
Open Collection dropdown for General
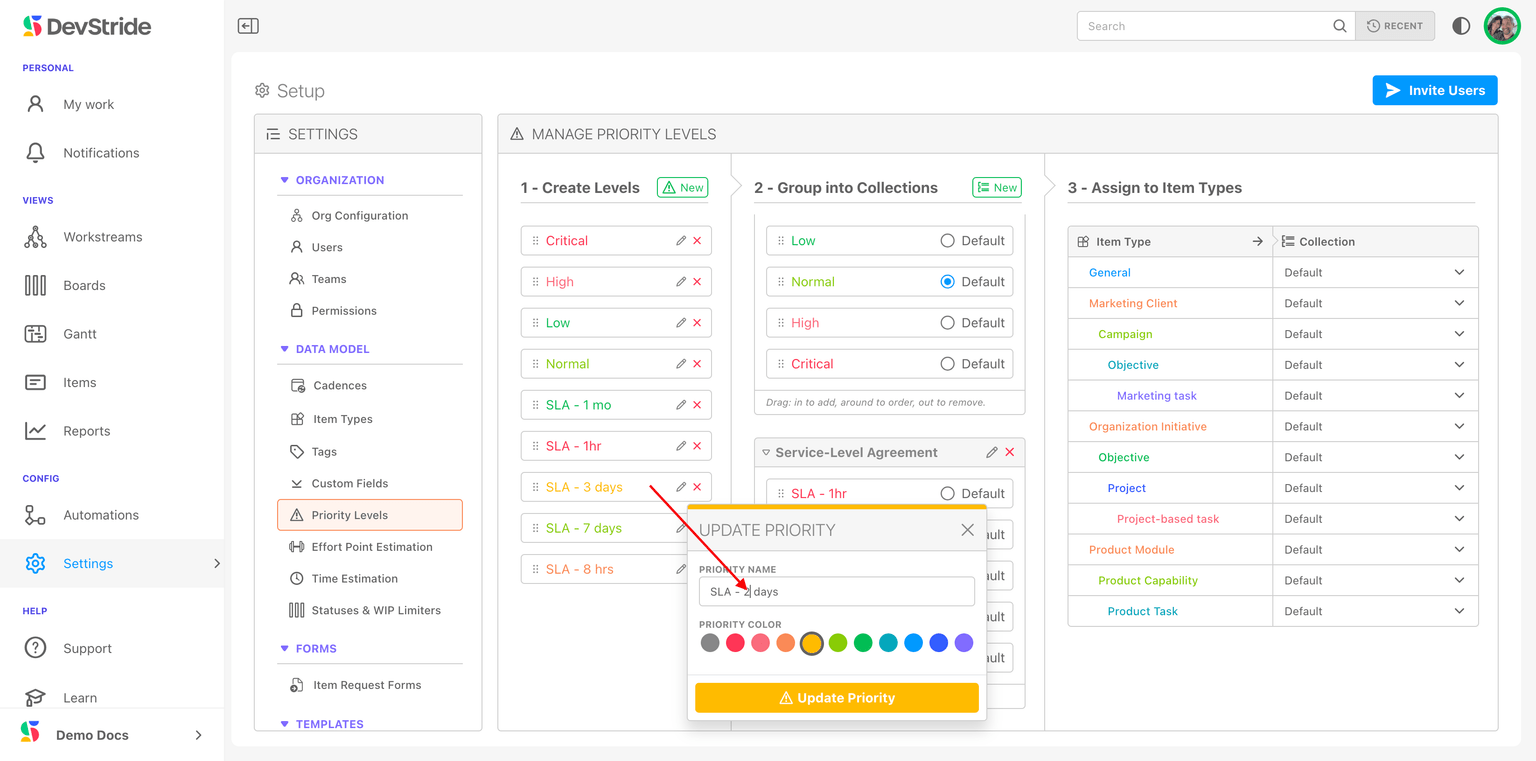pyautogui.click(x=1459, y=272)
